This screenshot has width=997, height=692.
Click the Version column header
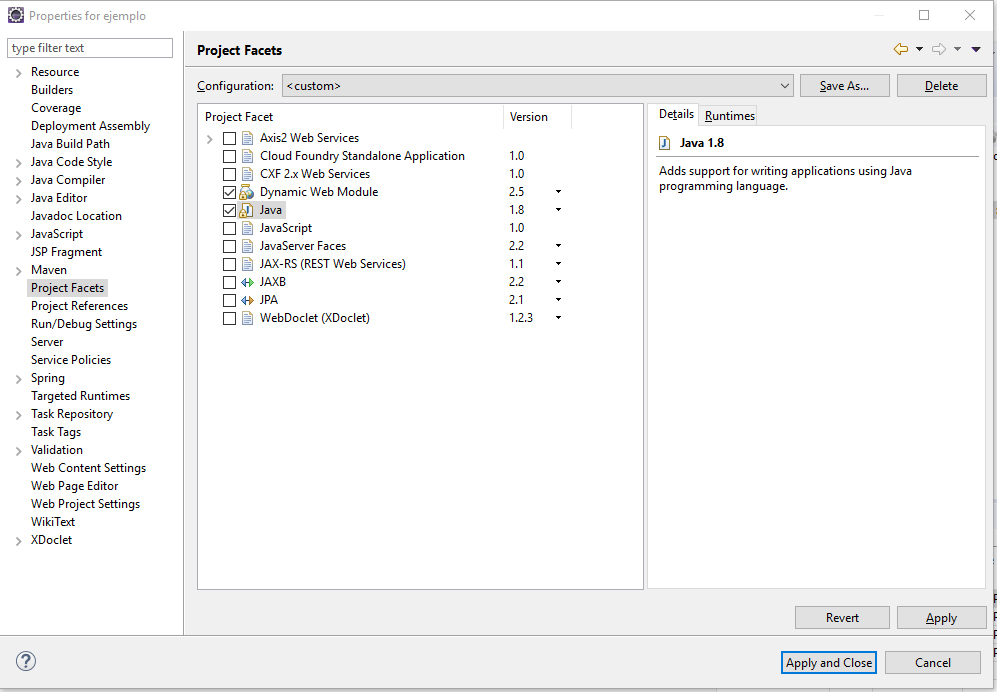click(537, 117)
